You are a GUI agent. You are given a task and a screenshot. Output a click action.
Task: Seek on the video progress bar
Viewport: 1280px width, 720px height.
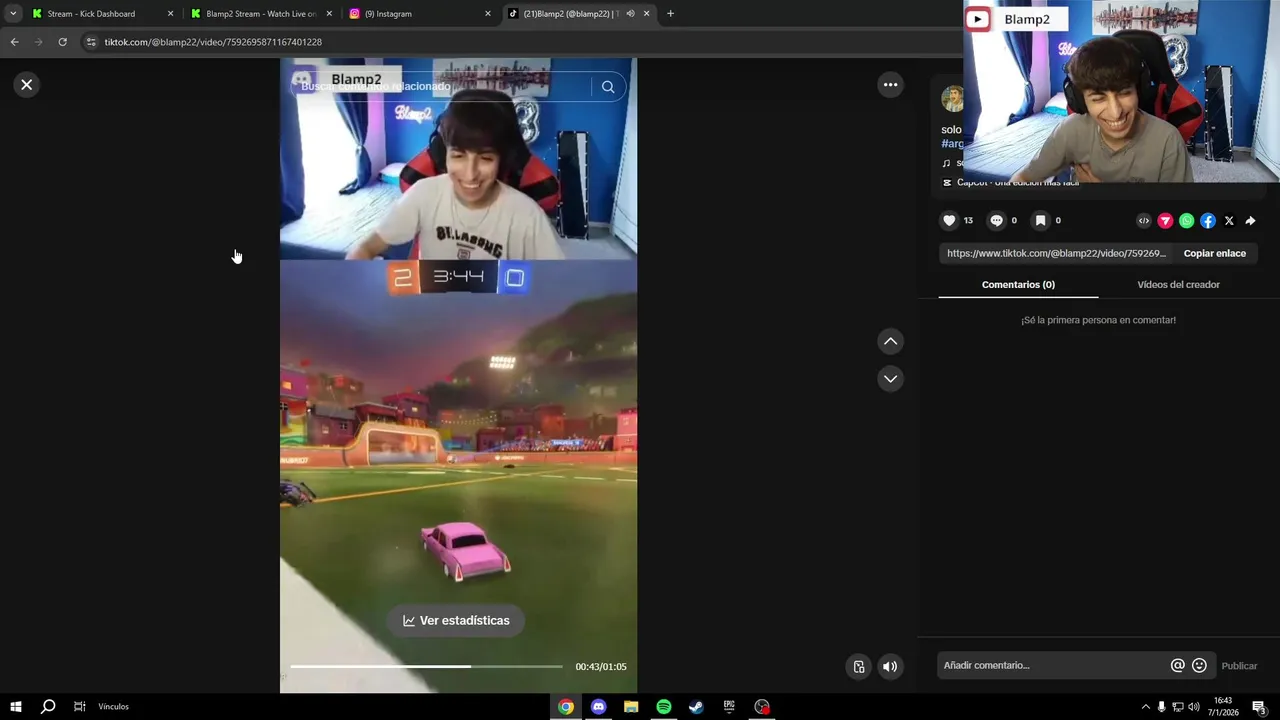pos(427,666)
